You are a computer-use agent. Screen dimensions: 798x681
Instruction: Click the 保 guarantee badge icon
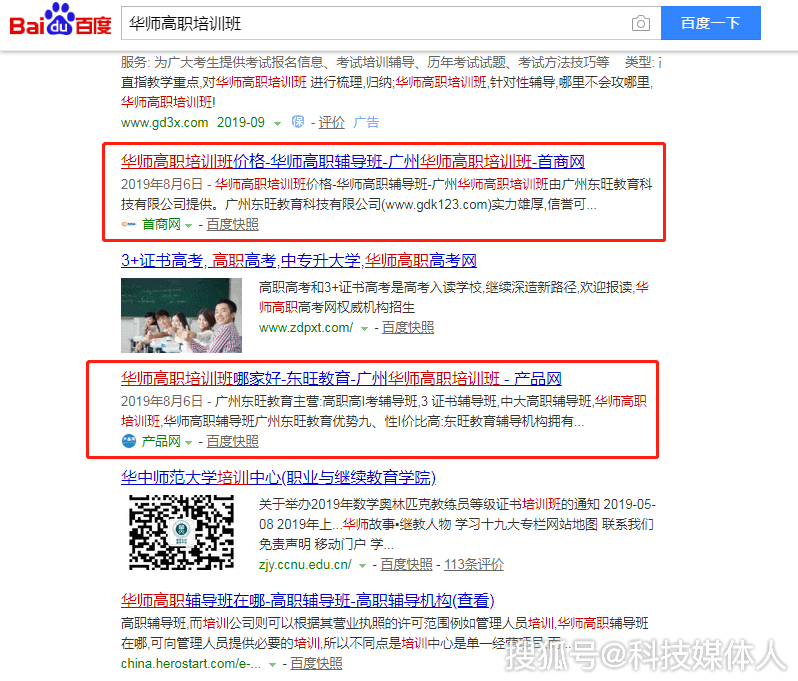(x=298, y=122)
